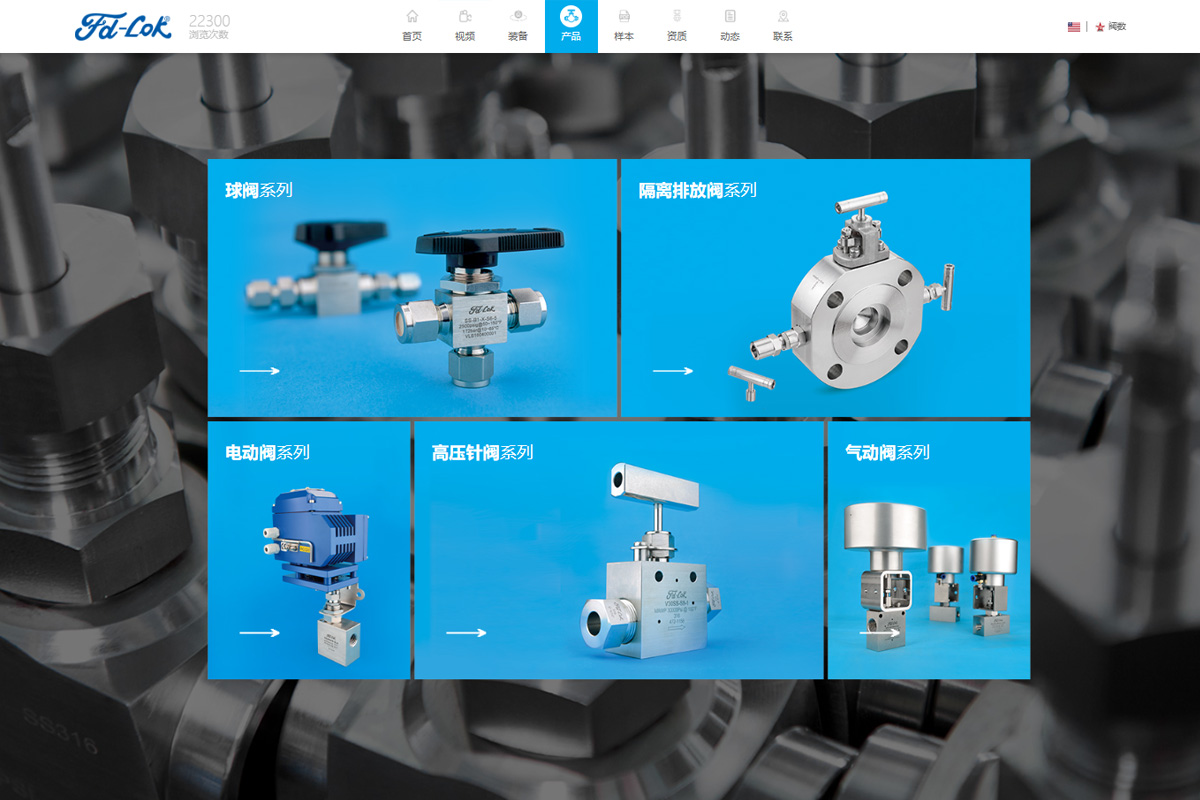This screenshot has height=800, width=1200.
Task: Click the highlighted 产品 valve icon
Action: coord(571,17)
